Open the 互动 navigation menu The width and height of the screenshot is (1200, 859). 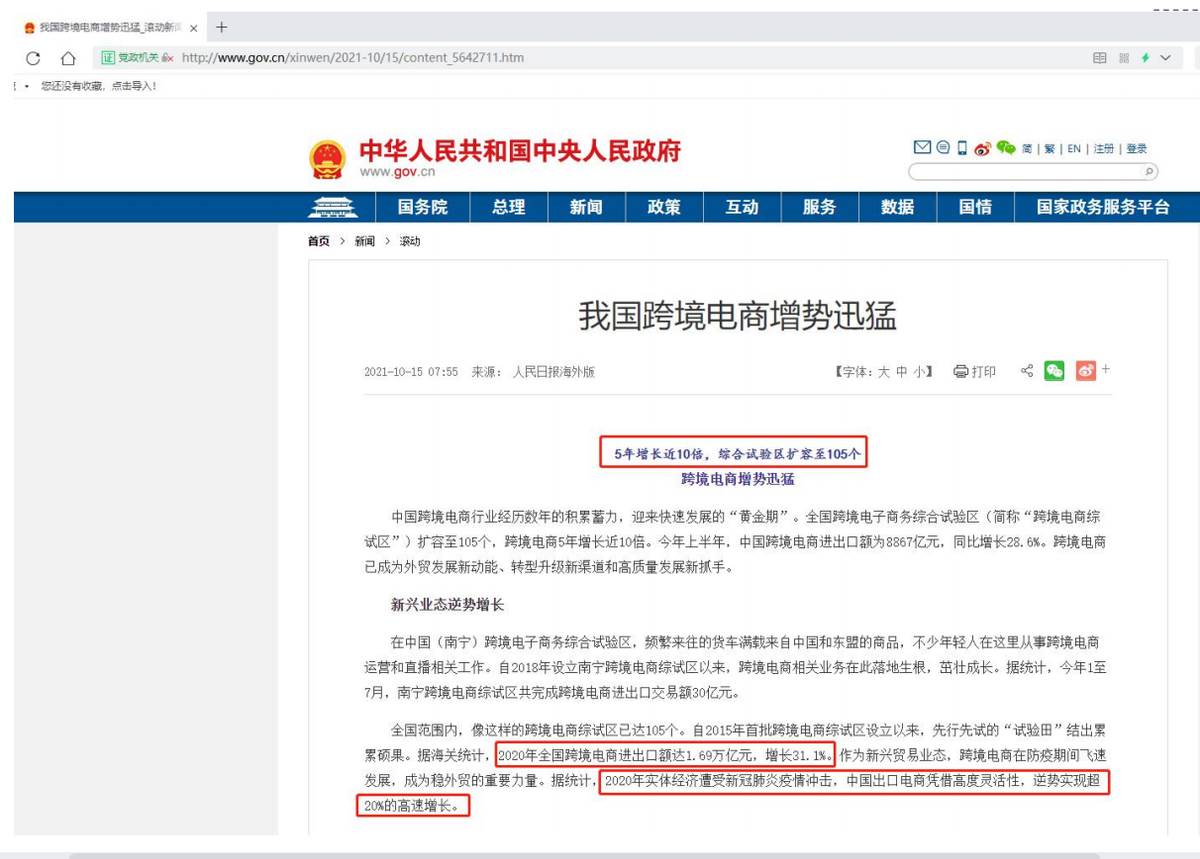pos(742,207)
